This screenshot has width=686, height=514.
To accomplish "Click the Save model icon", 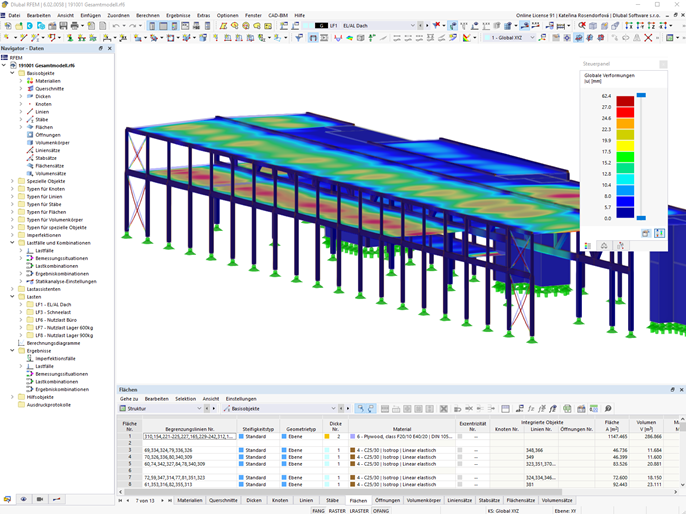I will click(x=63, y=26).
